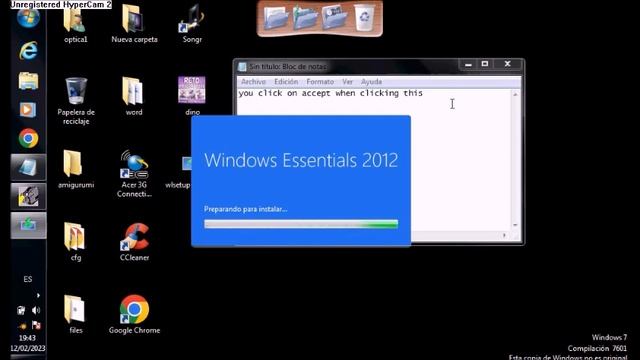Open Windows Media Player taskbar icon

click(x=28, y=110)
